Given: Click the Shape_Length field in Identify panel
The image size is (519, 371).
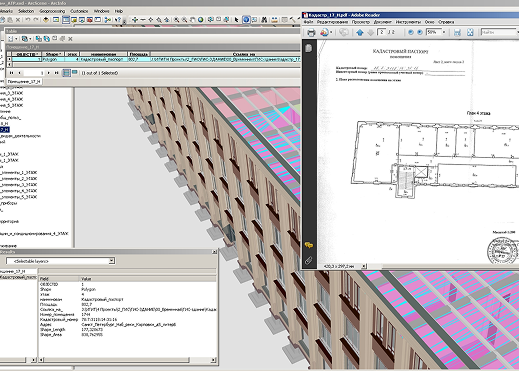Looking at the screenshot, I should pos(52,330).
